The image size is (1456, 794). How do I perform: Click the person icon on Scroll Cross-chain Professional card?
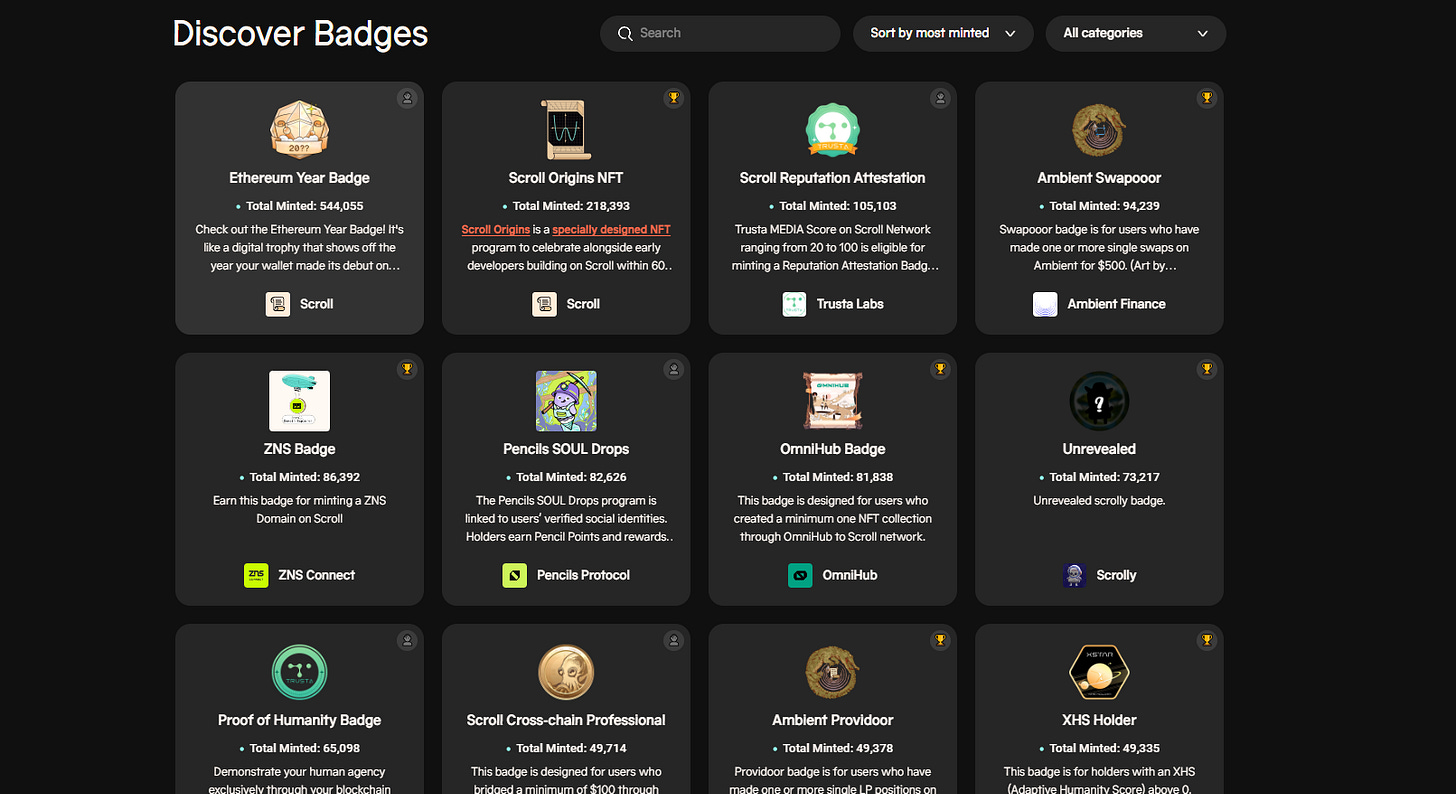point(674,640)
